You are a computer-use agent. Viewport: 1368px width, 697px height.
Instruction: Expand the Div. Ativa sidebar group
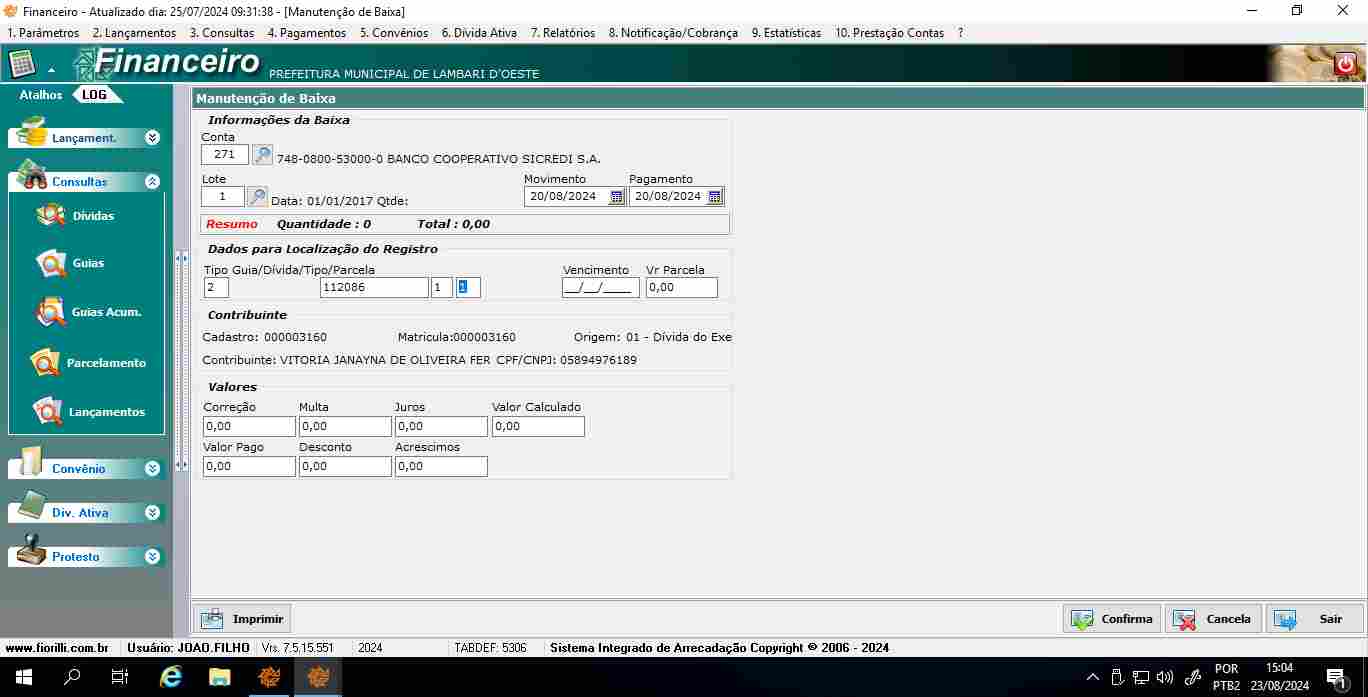152,512
